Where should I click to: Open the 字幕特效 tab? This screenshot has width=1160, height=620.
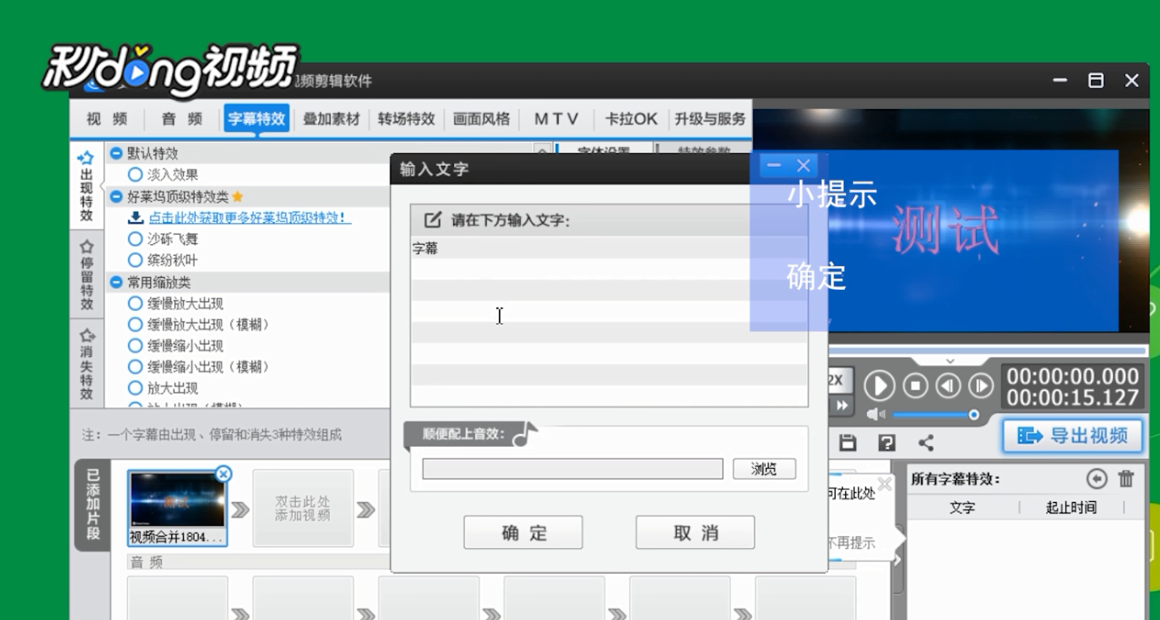pyautogui.click(x=256, y=118)
